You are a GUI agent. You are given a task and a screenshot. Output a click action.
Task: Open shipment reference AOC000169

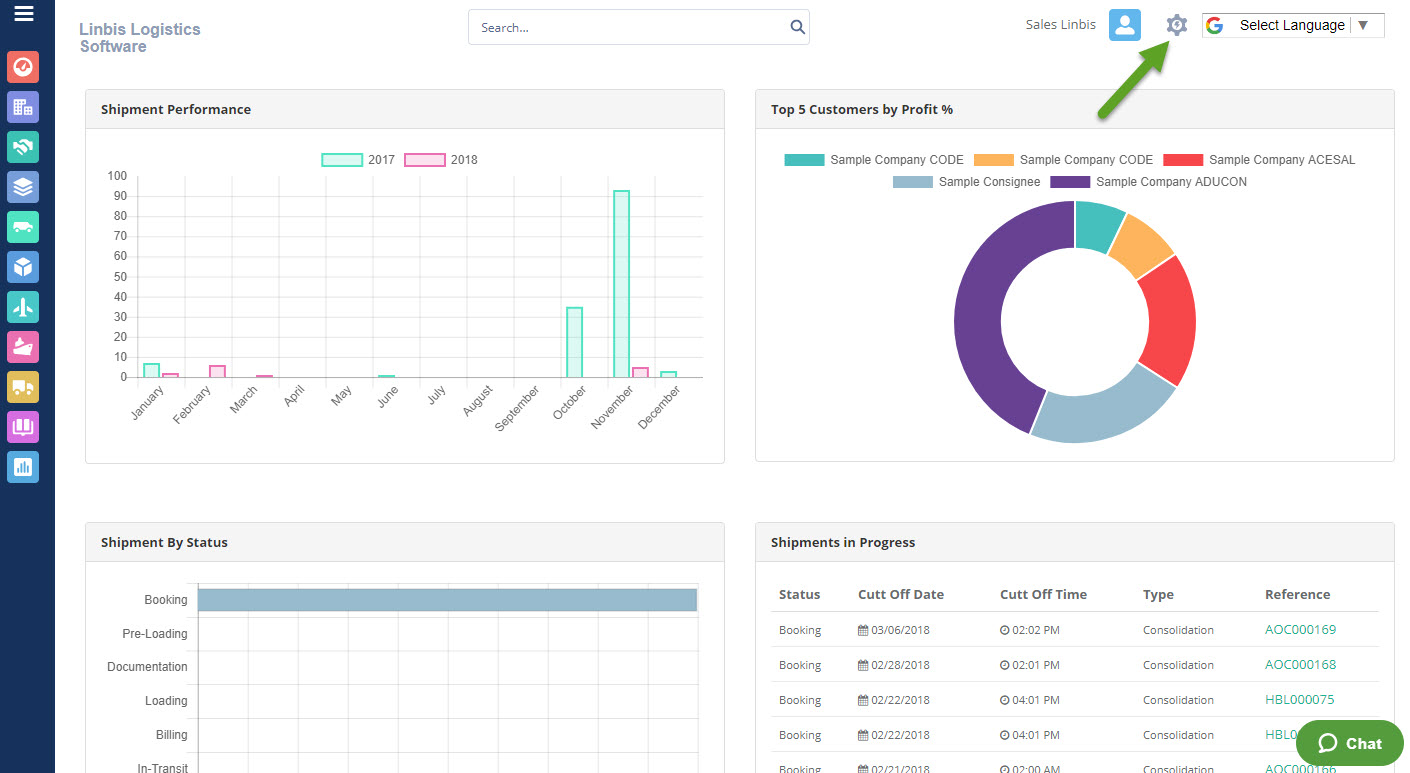(x=1299, y=629)
